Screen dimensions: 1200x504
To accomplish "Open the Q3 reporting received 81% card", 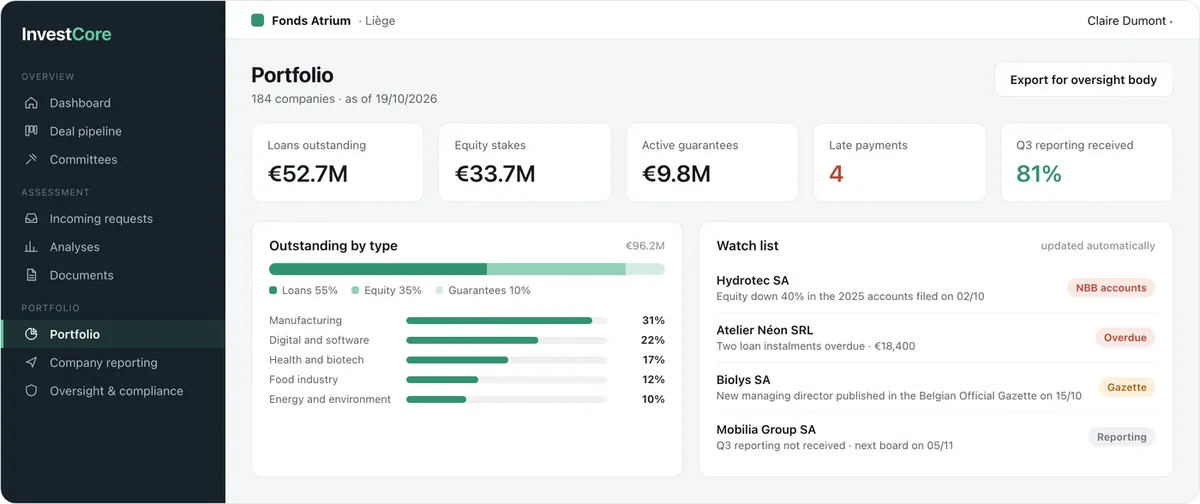I will click(1087, 162).
